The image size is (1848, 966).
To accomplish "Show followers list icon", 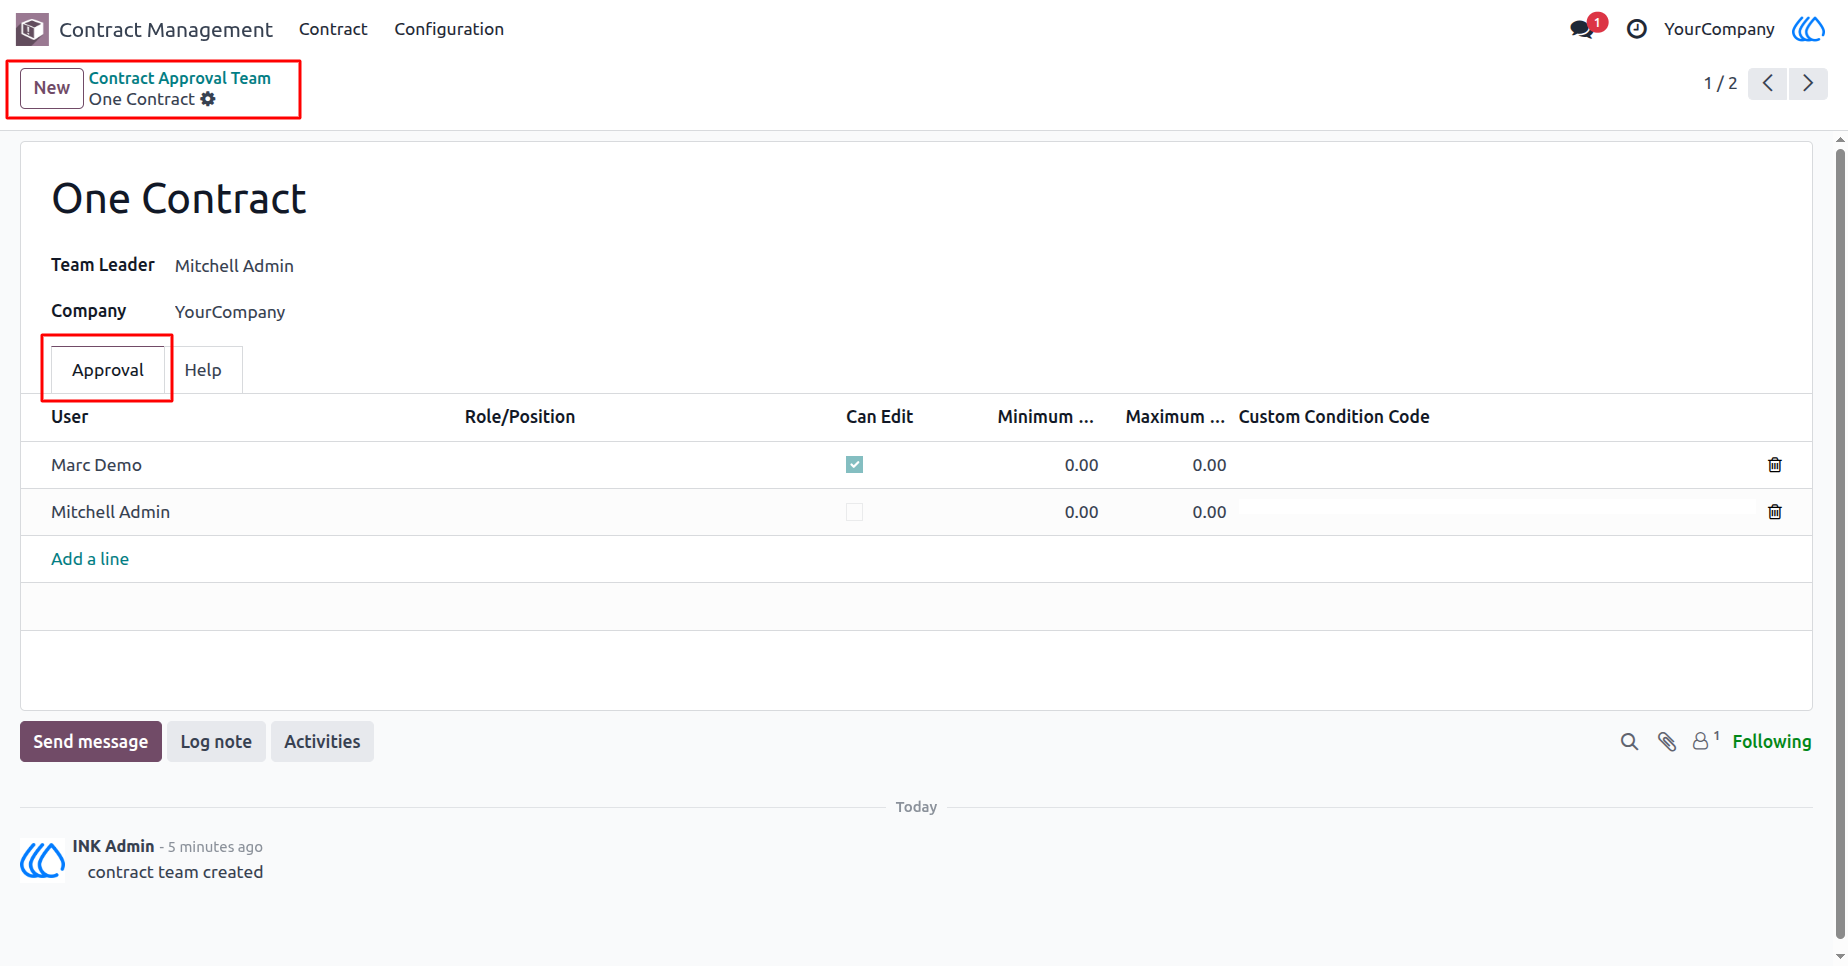I will [x=1705, y=741].
